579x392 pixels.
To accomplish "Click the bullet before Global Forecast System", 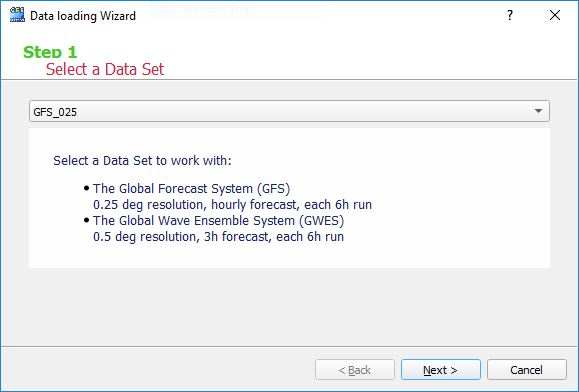I will pos(86,188).
